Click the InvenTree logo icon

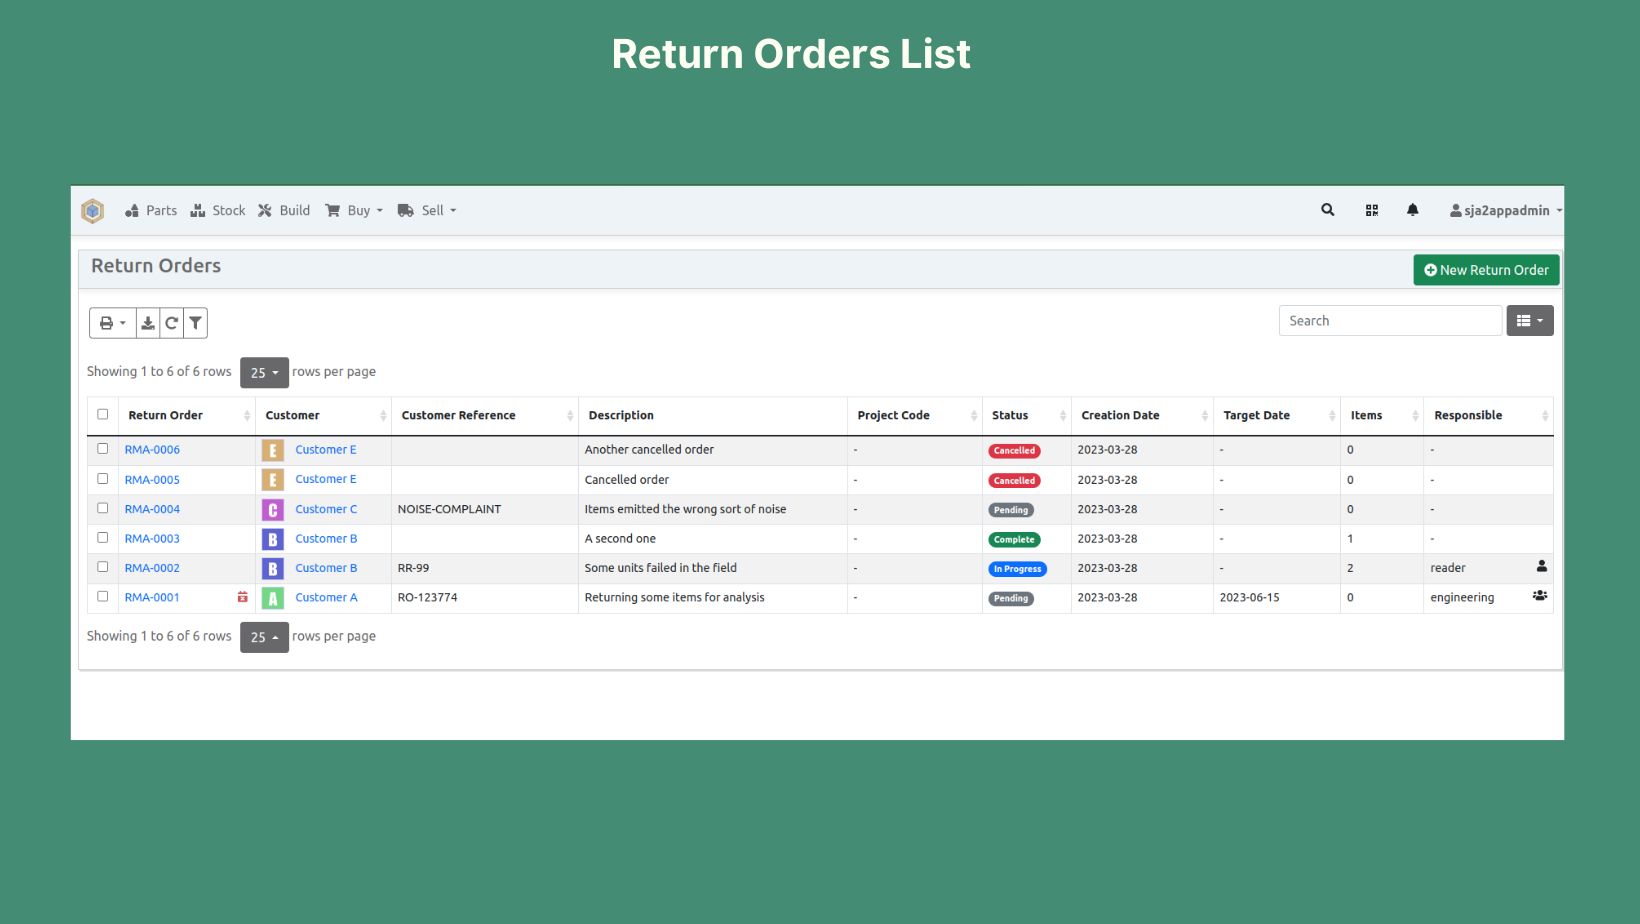(x=93, y=211)
